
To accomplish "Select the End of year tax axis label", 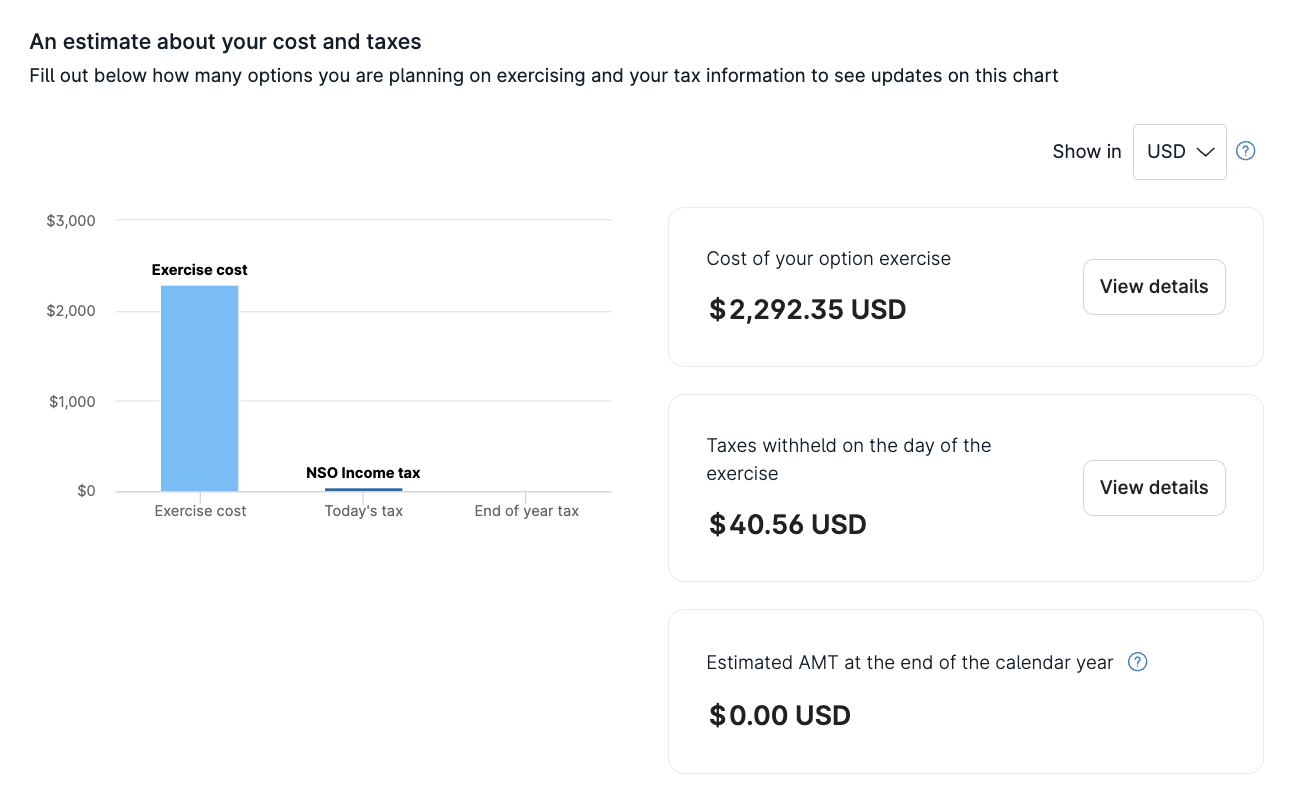I will (527, 511).
